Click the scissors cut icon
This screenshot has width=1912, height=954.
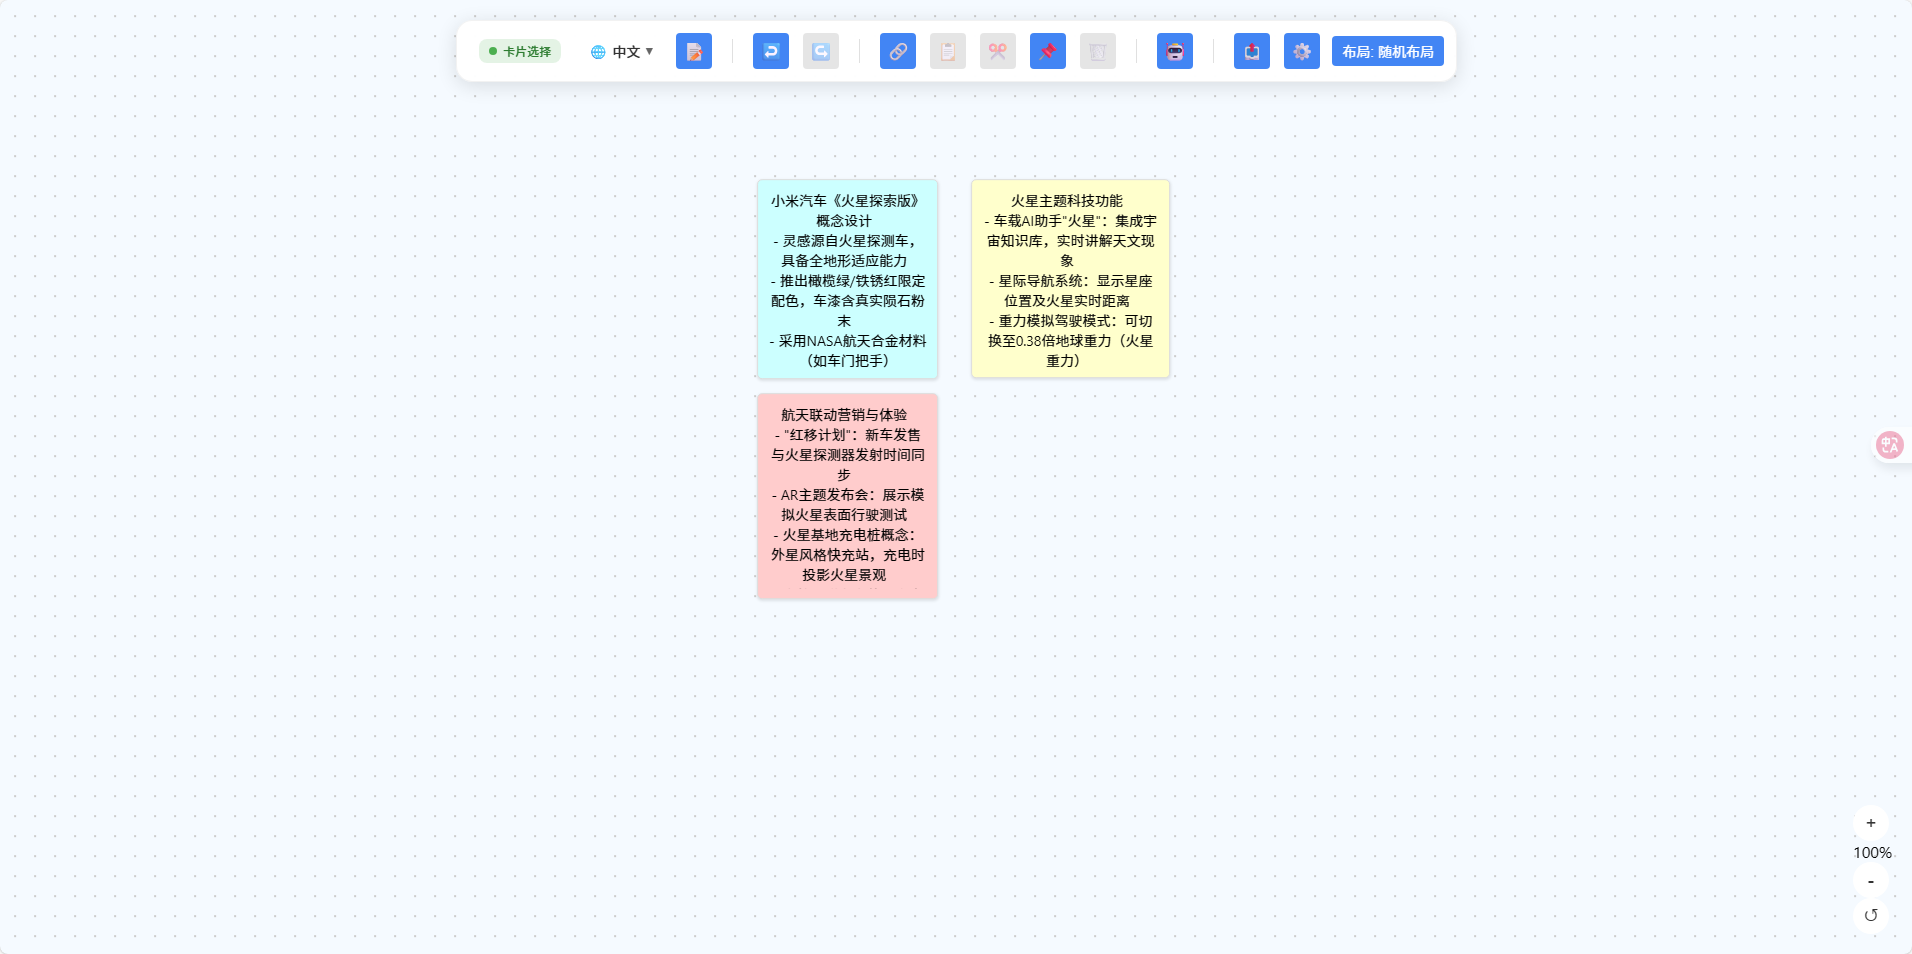[998, 51]
